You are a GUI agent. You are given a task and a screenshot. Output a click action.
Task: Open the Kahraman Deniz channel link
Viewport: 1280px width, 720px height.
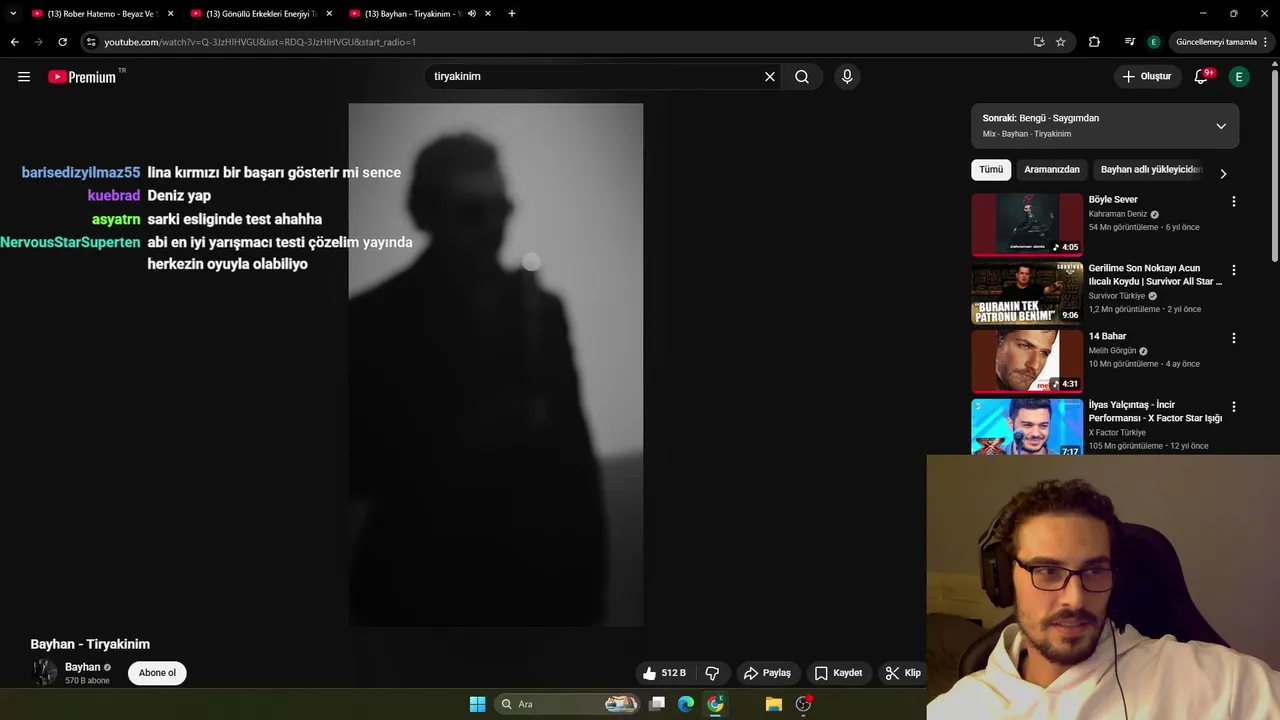click(x=1118, y=214)
